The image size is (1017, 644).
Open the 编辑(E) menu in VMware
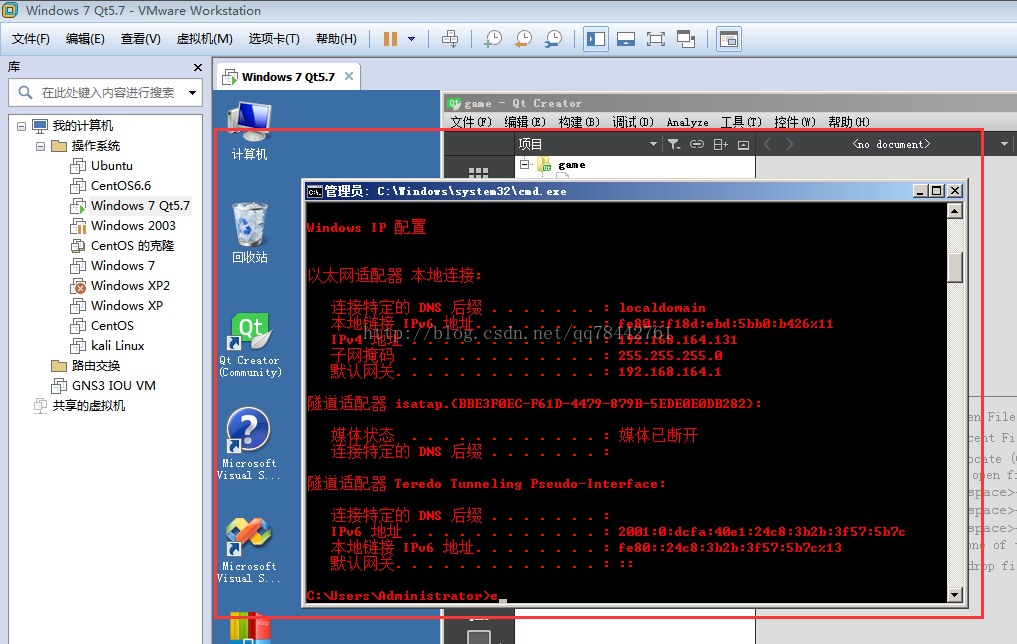pos(85,39)
